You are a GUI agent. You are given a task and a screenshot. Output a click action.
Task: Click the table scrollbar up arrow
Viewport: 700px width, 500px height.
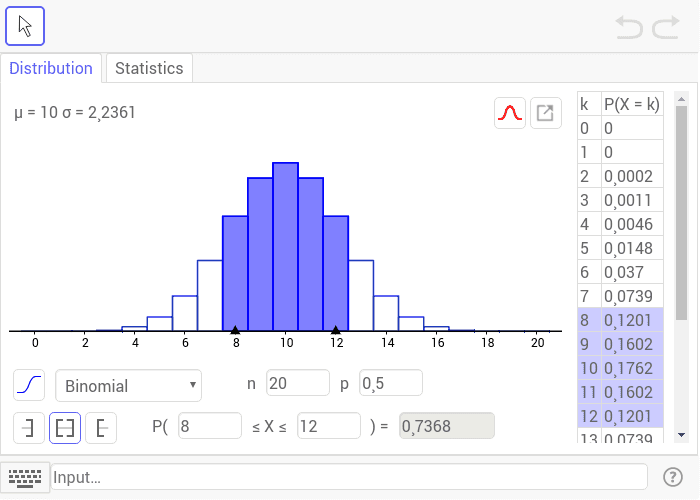681,99
